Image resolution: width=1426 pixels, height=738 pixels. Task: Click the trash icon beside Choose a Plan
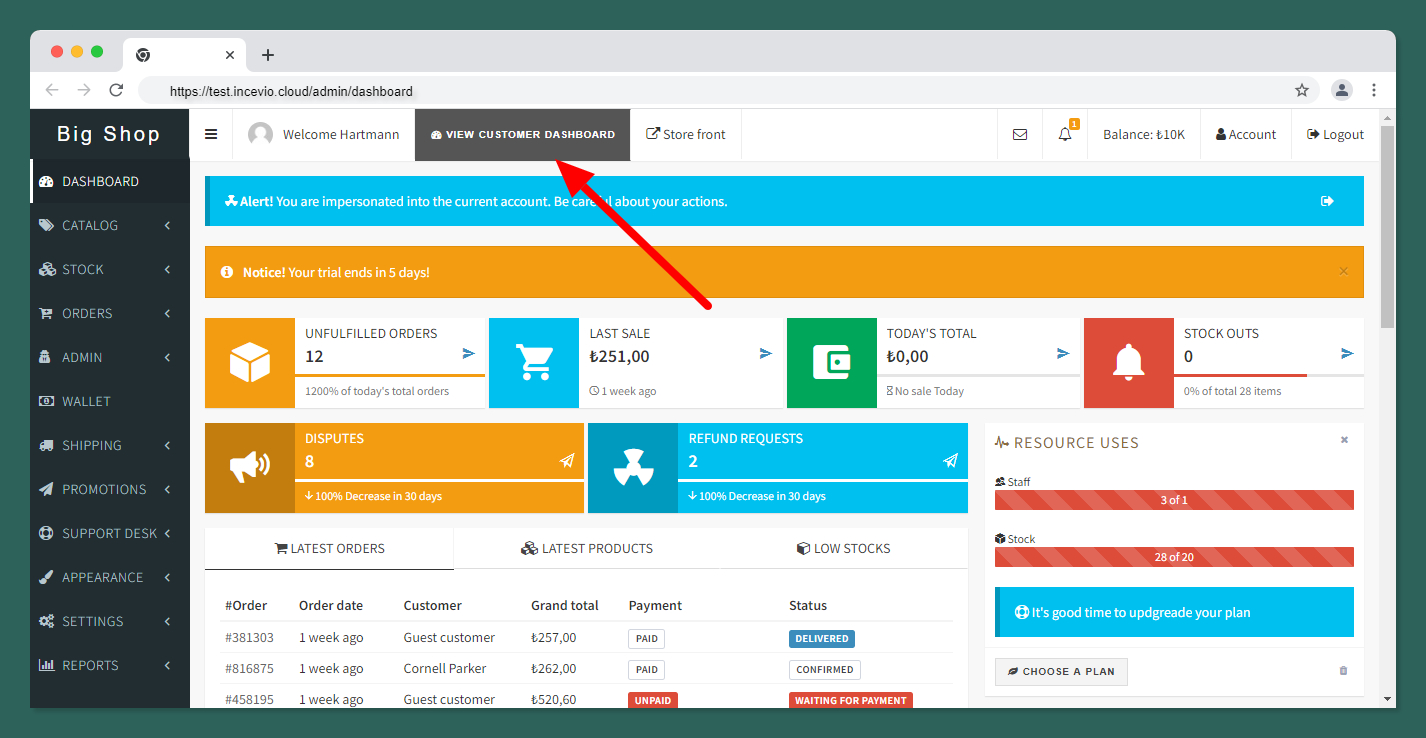click(1343, 671)
